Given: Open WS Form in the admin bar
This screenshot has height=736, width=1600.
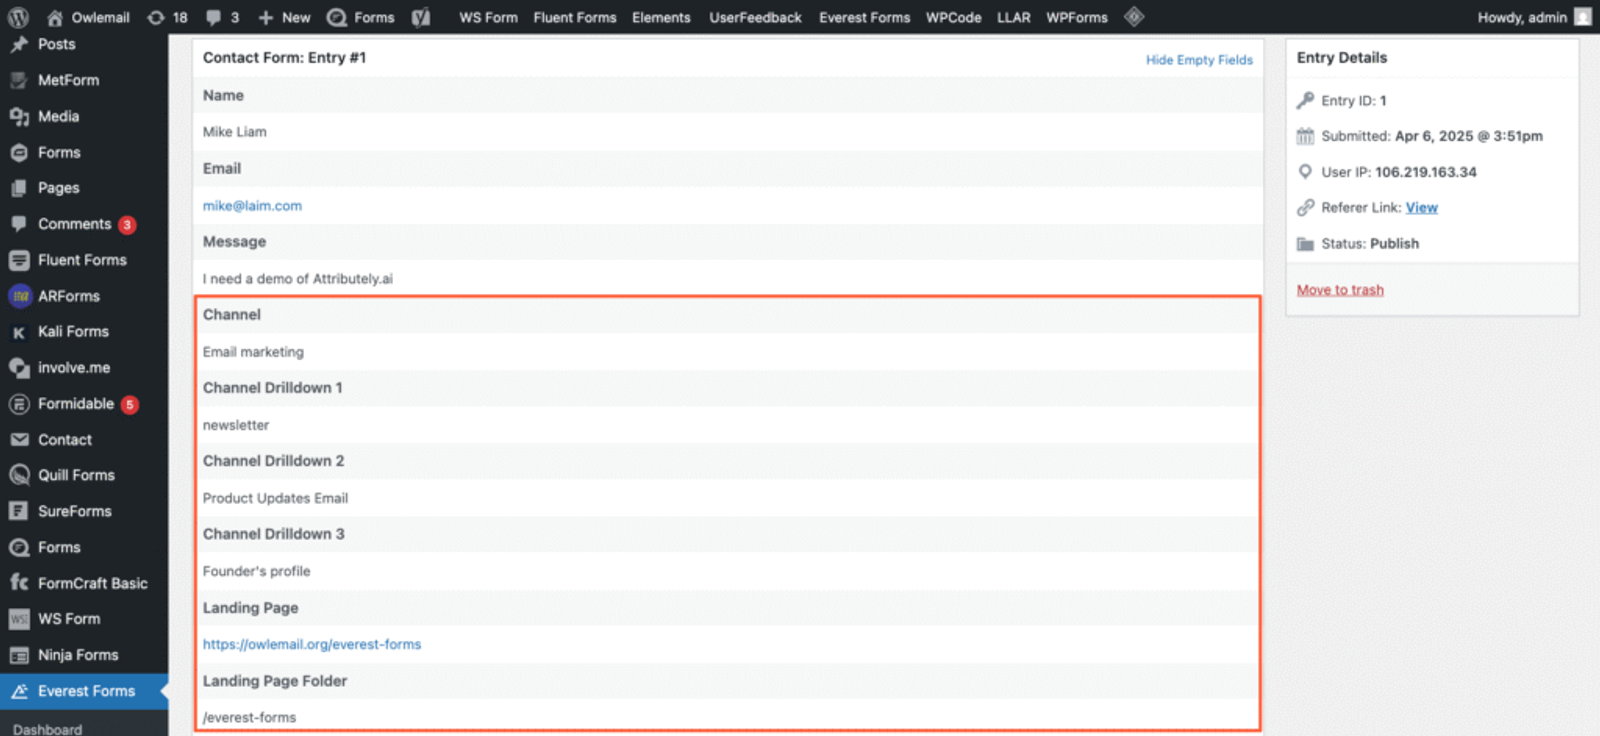Looking at the screenshot, I should pos(488,18).
